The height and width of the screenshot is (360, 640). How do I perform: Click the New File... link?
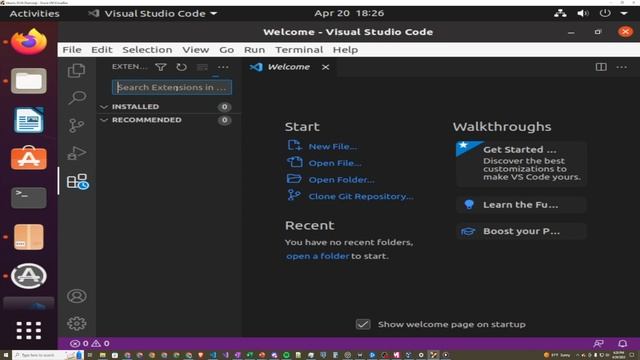[333, 147]
